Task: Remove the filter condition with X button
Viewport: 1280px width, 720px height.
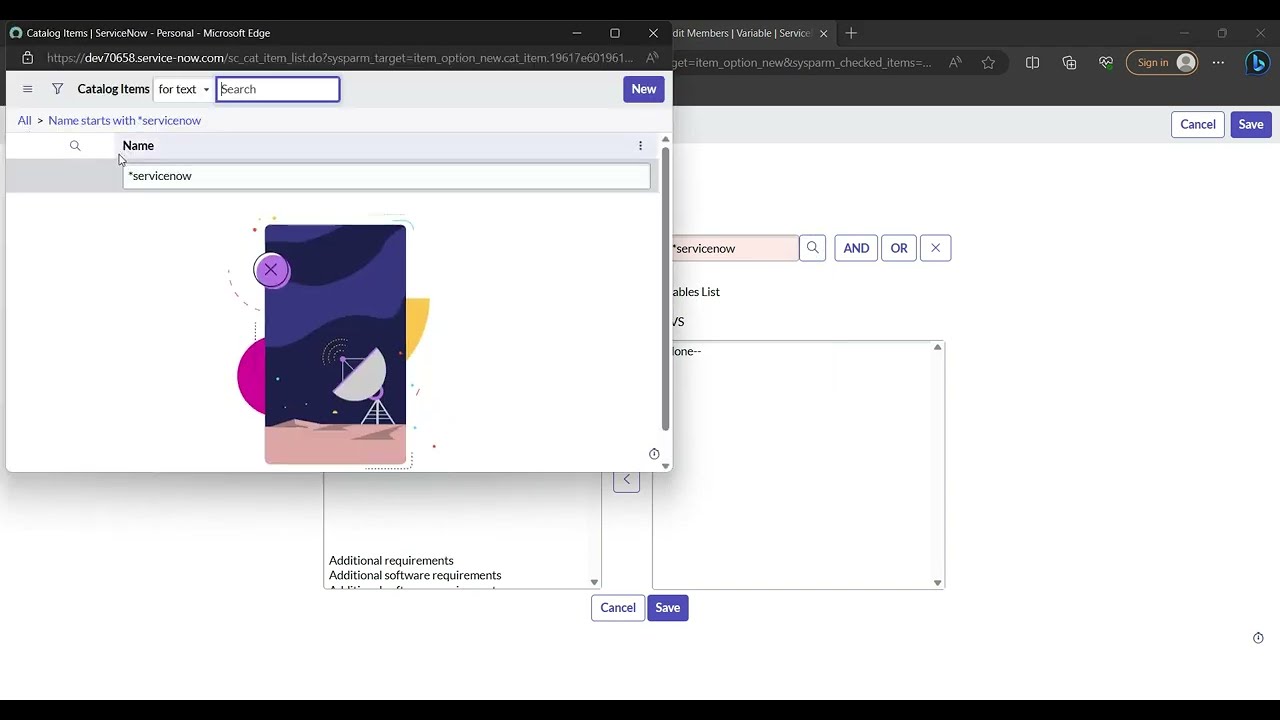Action: pos(936,248)
